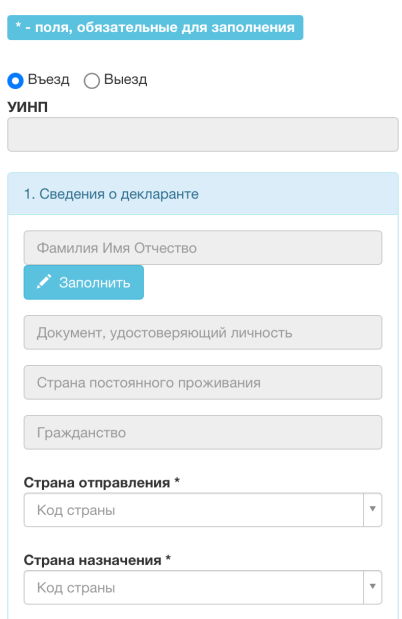
Task: Click the pencil icon on Заполнить button
Action: tap(44, 282)
